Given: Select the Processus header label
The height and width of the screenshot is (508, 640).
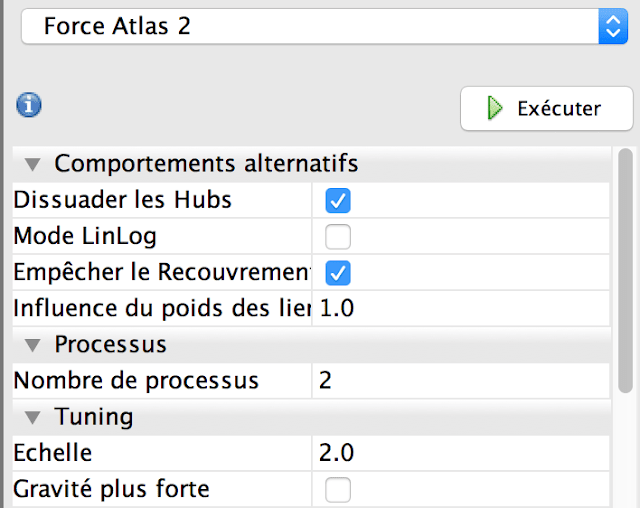Looking at the screenshot, I should point(111,344).
